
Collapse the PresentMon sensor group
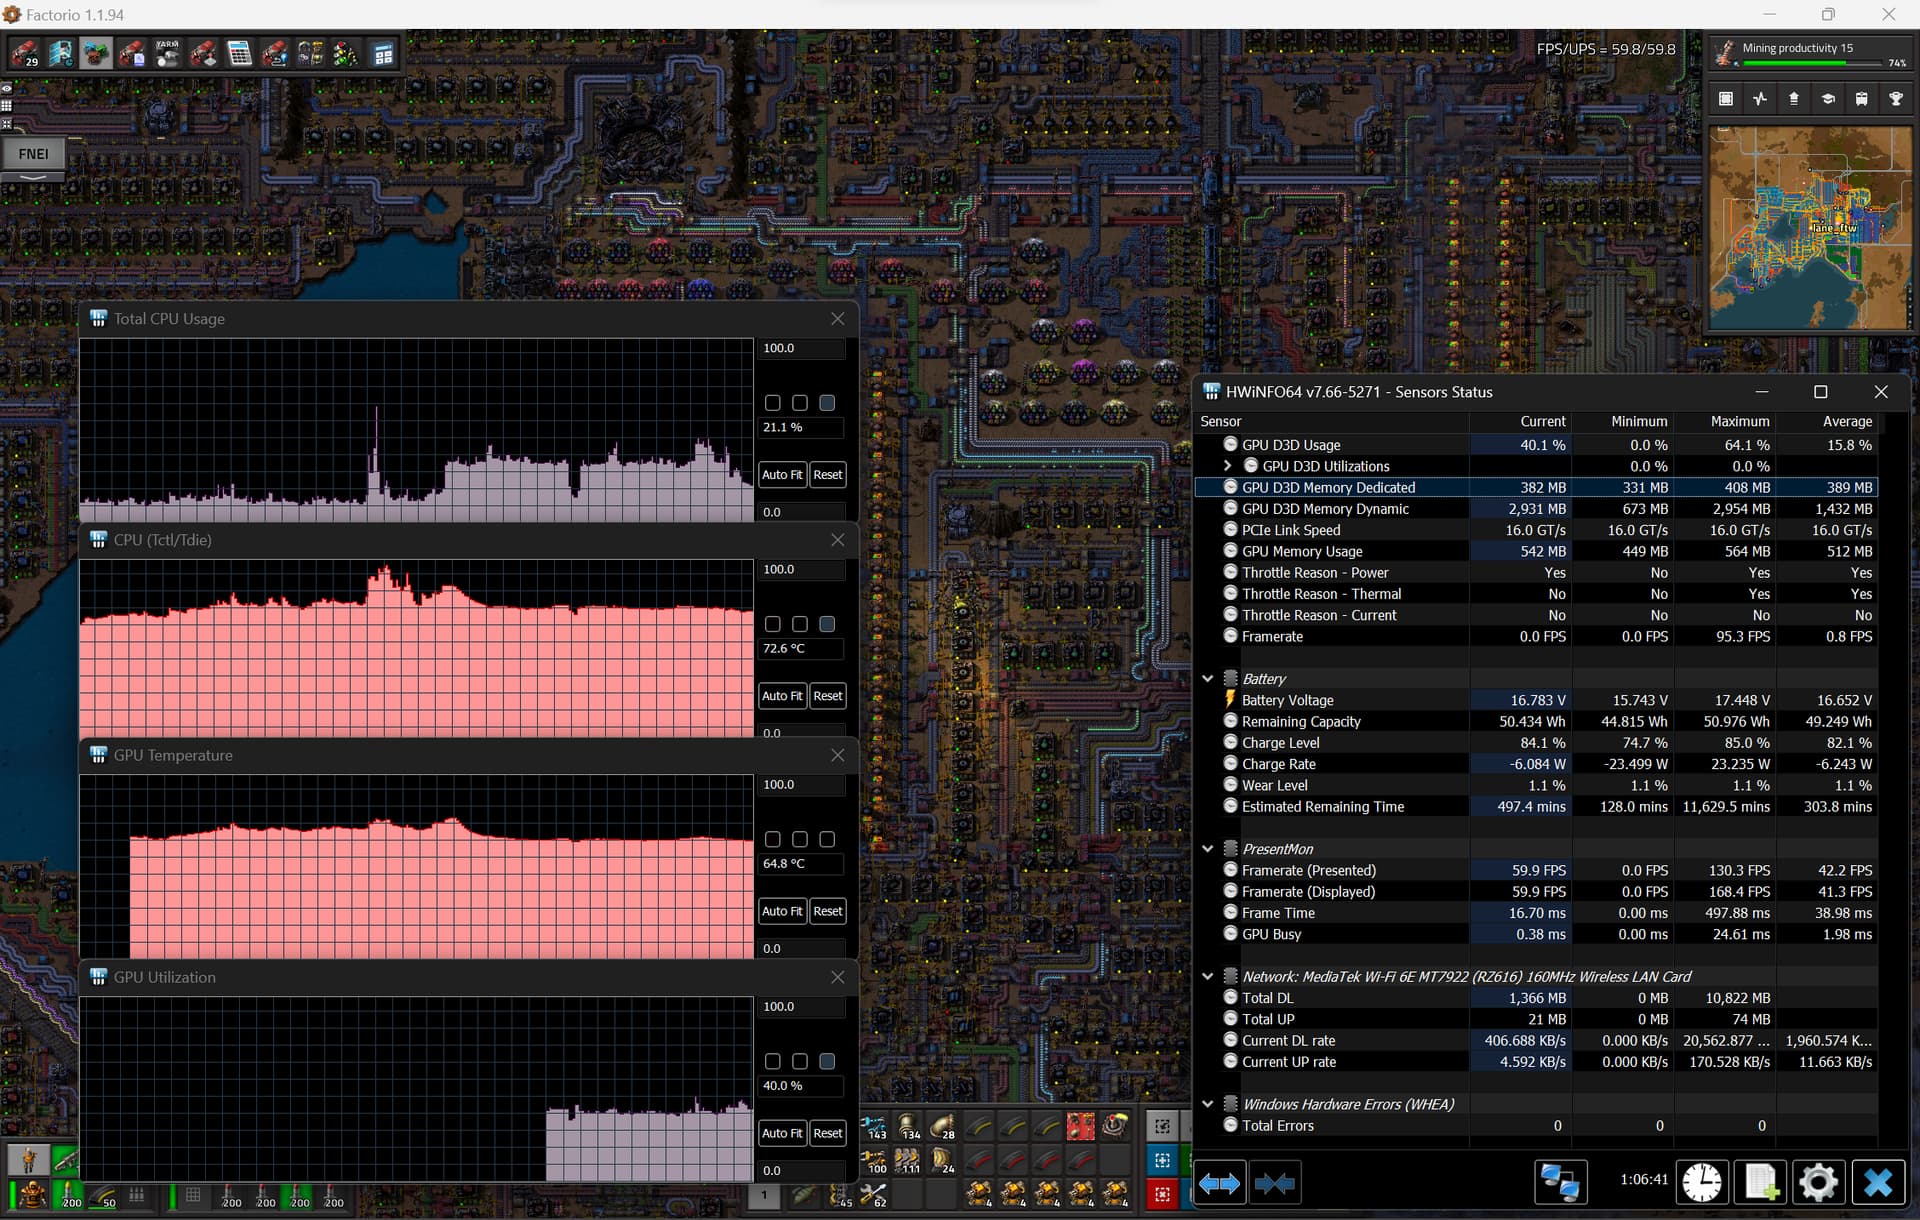[1208, 848]
